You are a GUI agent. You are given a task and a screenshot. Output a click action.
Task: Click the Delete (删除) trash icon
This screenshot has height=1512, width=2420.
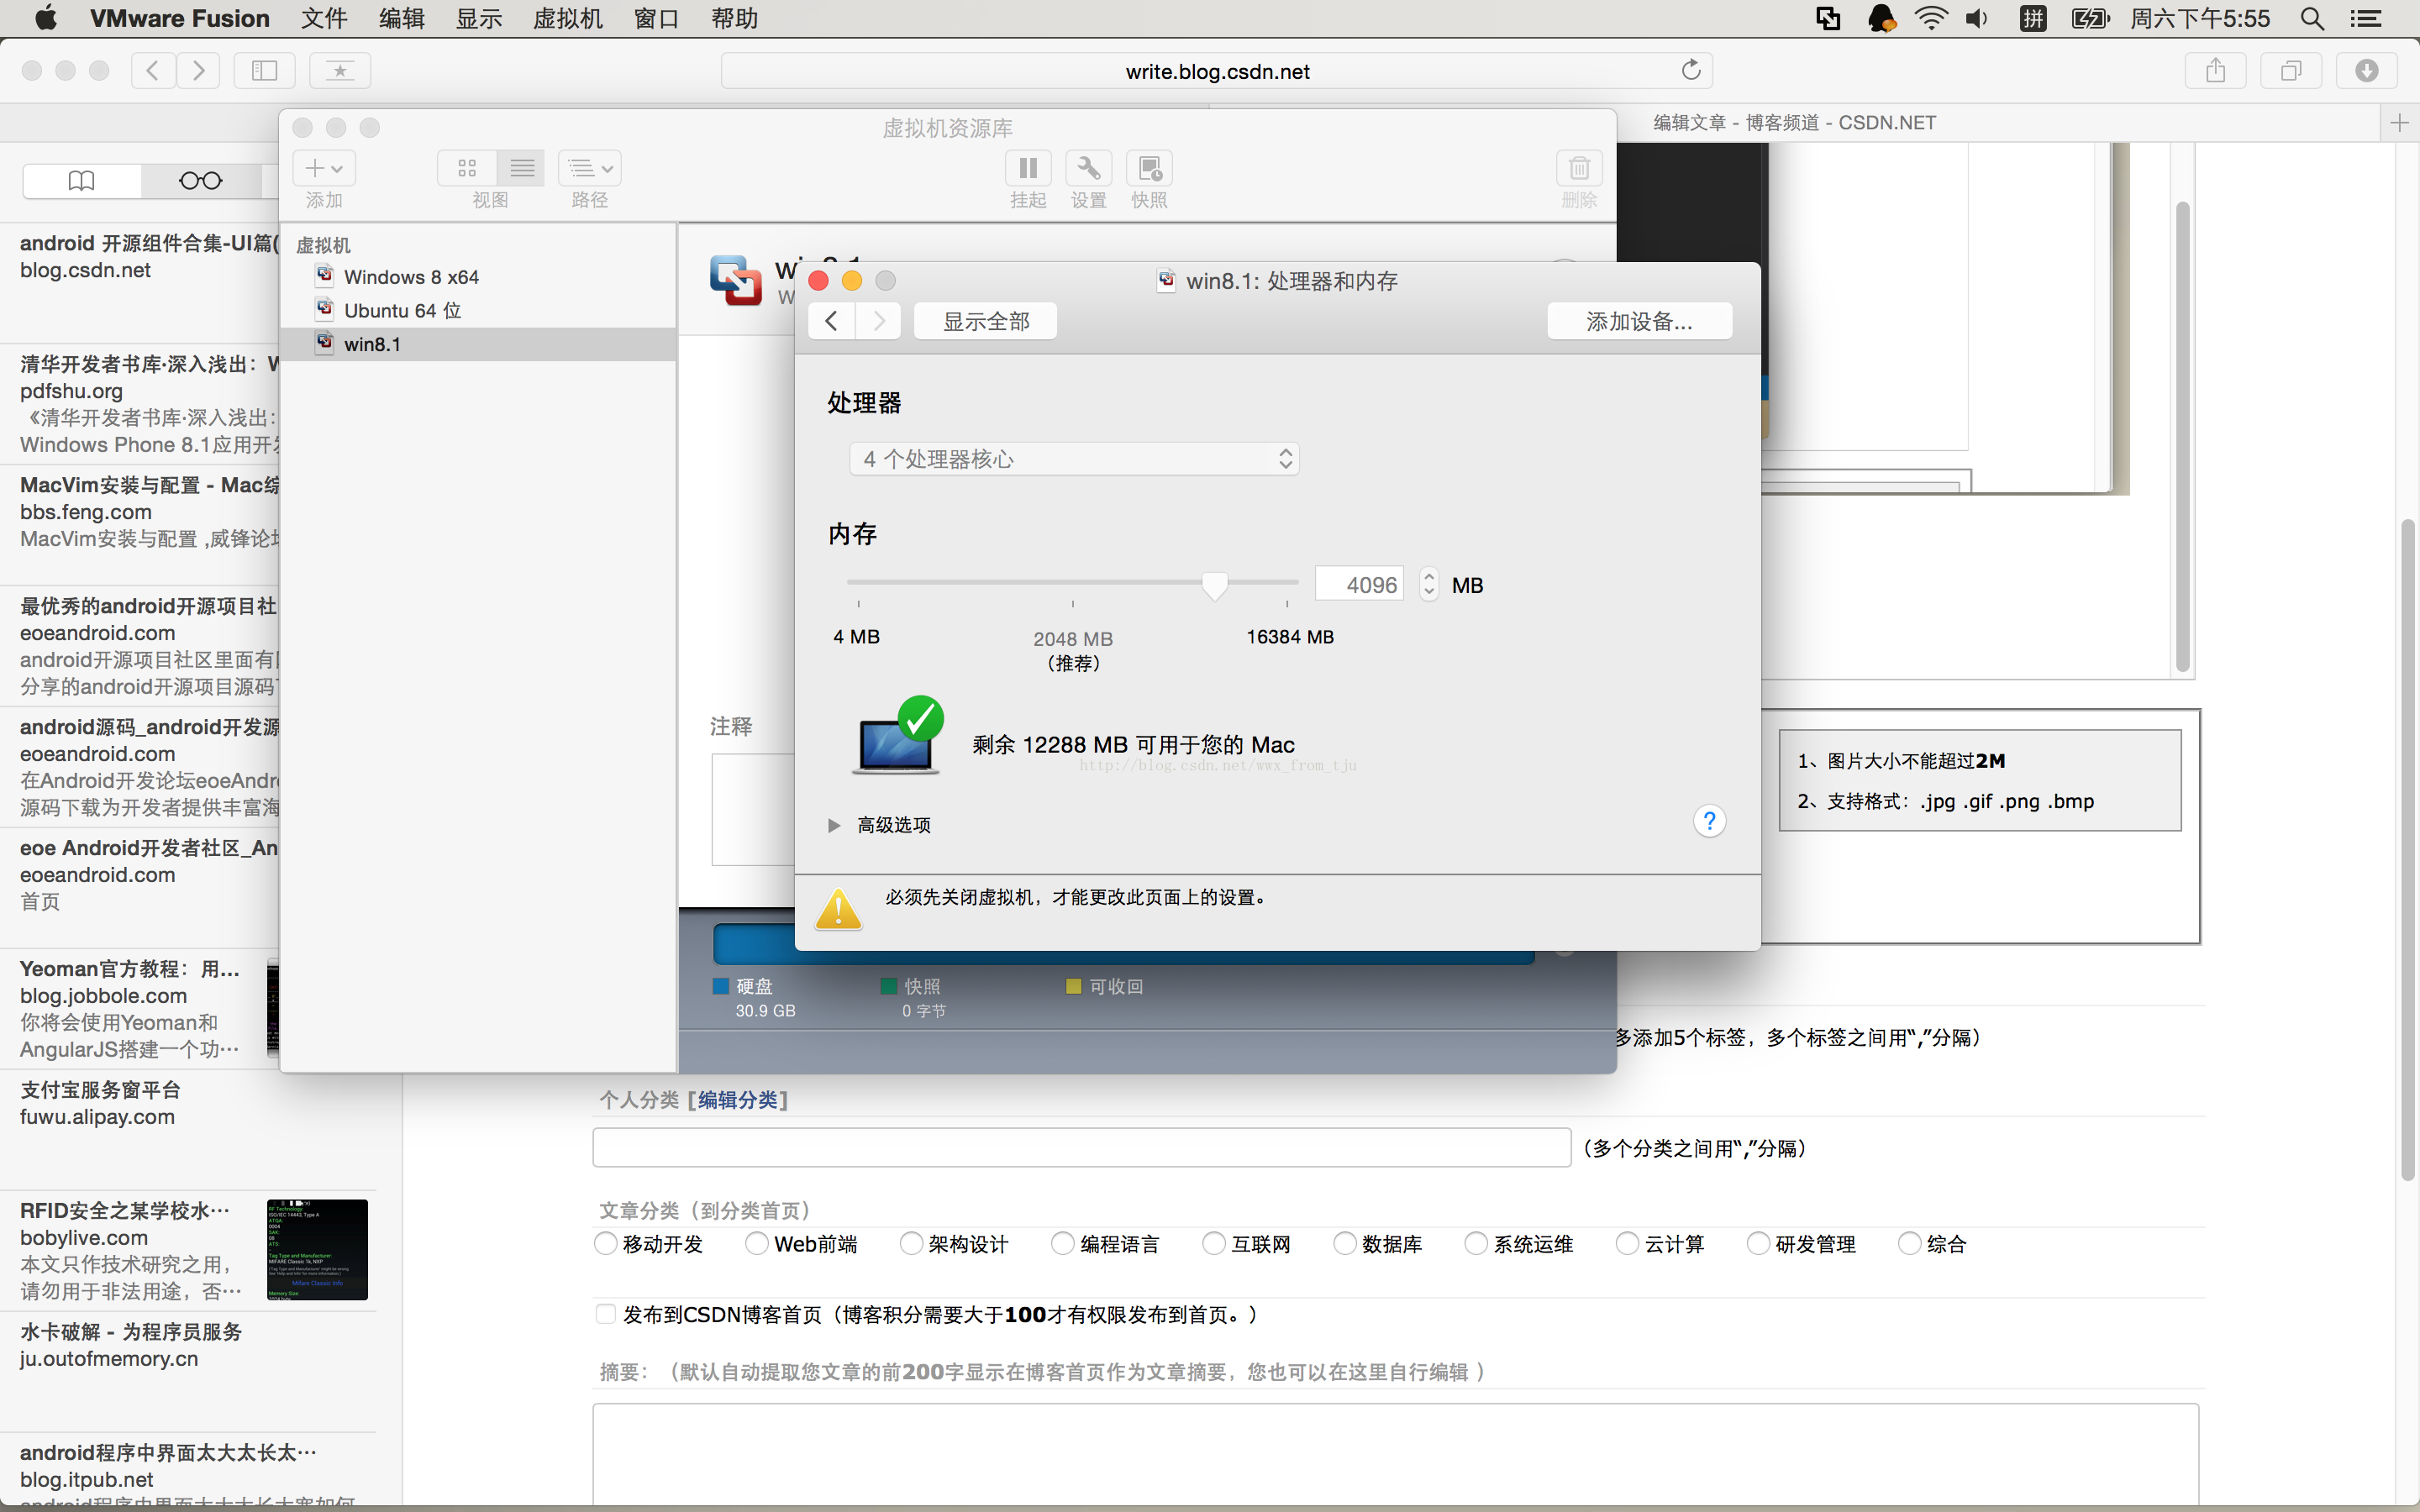pos(1579,168)
